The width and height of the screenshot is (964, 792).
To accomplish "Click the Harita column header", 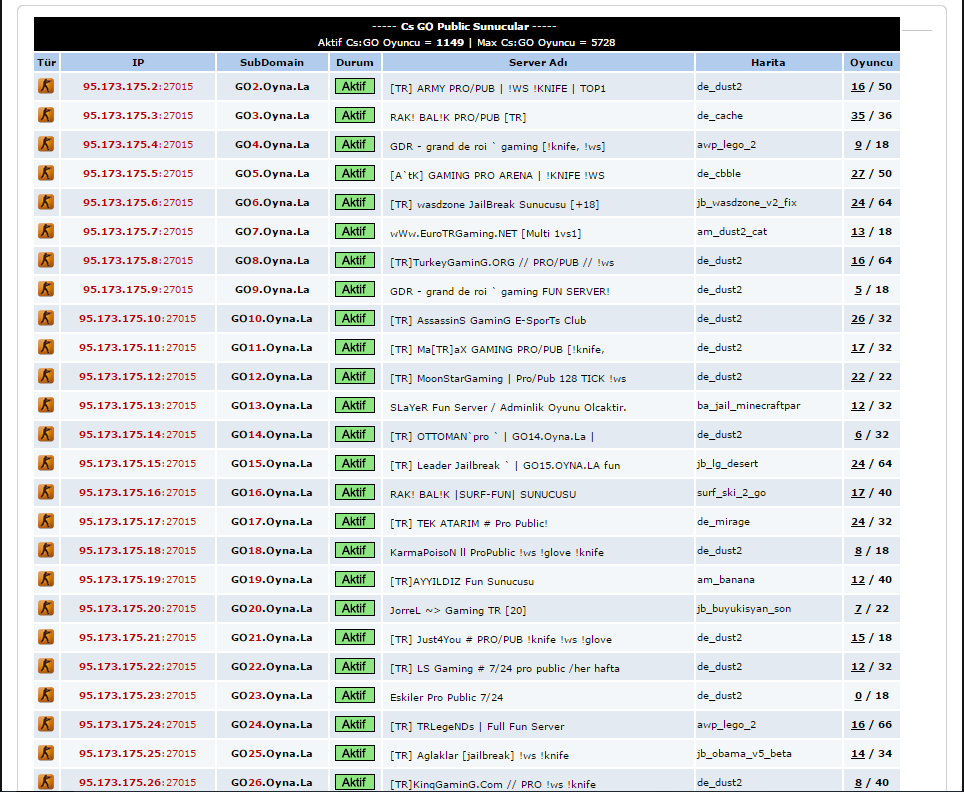I will [768, 62].
